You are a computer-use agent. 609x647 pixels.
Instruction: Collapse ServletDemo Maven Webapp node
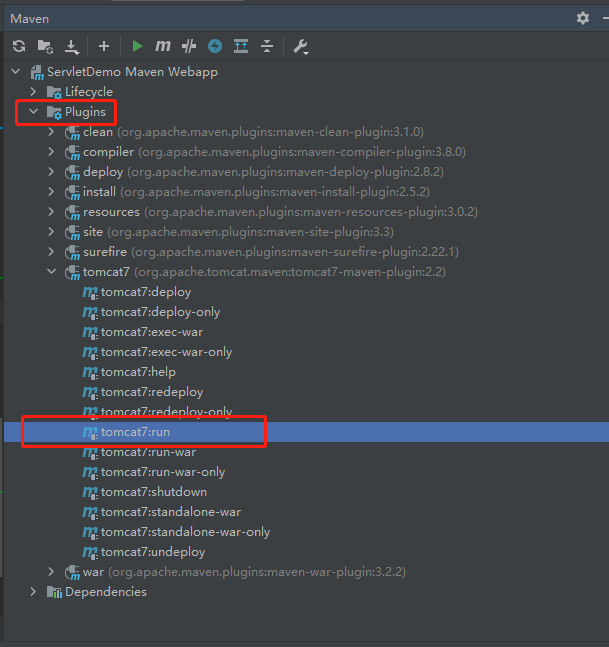(16, 72)
